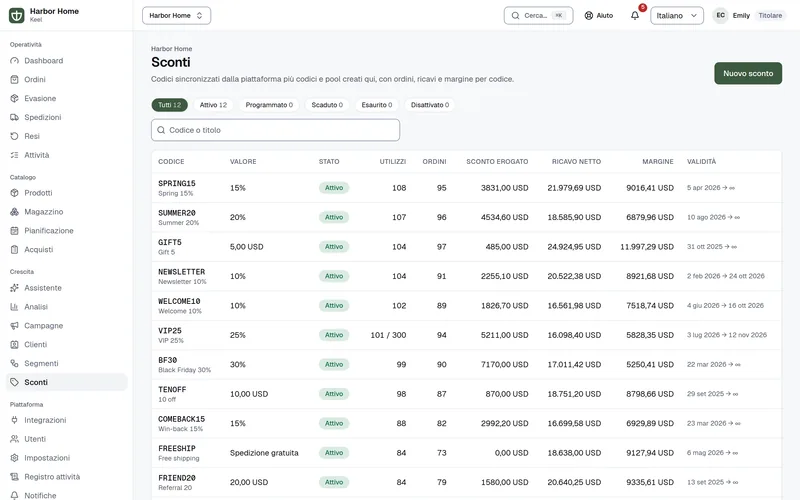The image size is (800, 500).
Task: Click validity 2 feb 2026 → 24 ott 2026
Action: [x=726, y=276]
